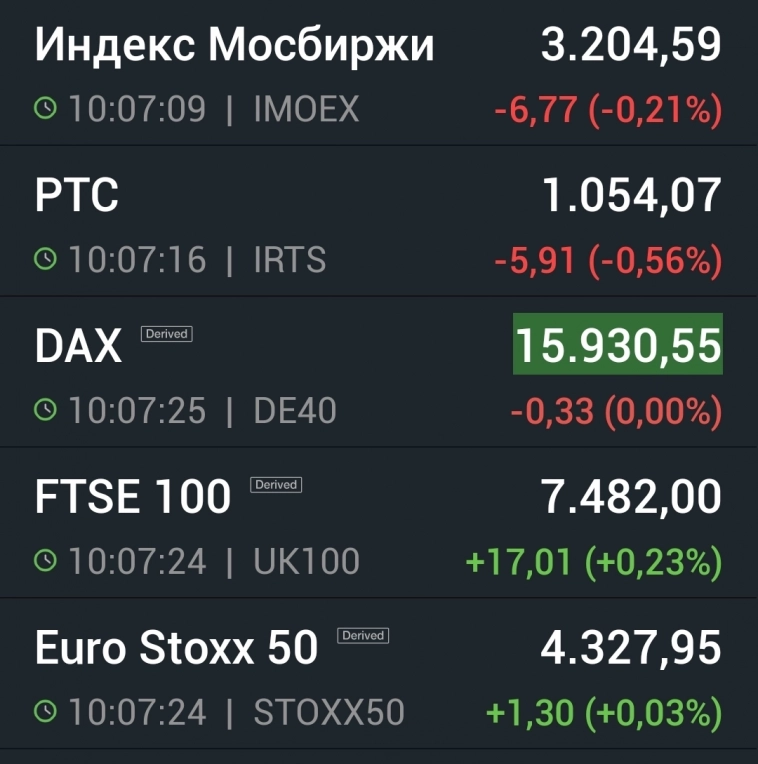The height and width of the screenshot is (764, 758).
Task: Open the PTC index details
Action: pyautogui.click(x=77, y=196)
